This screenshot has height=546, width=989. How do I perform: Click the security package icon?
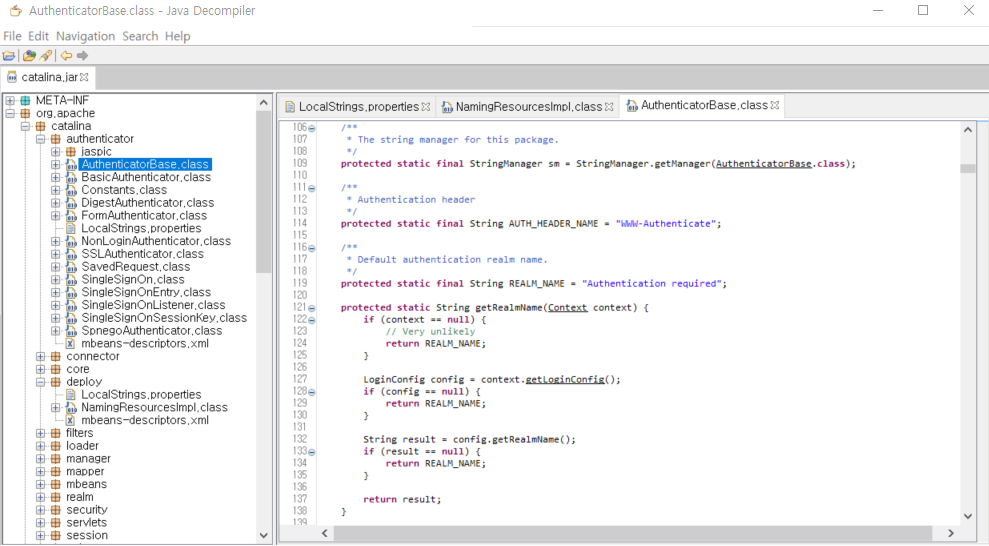click(x=56, y=510)
